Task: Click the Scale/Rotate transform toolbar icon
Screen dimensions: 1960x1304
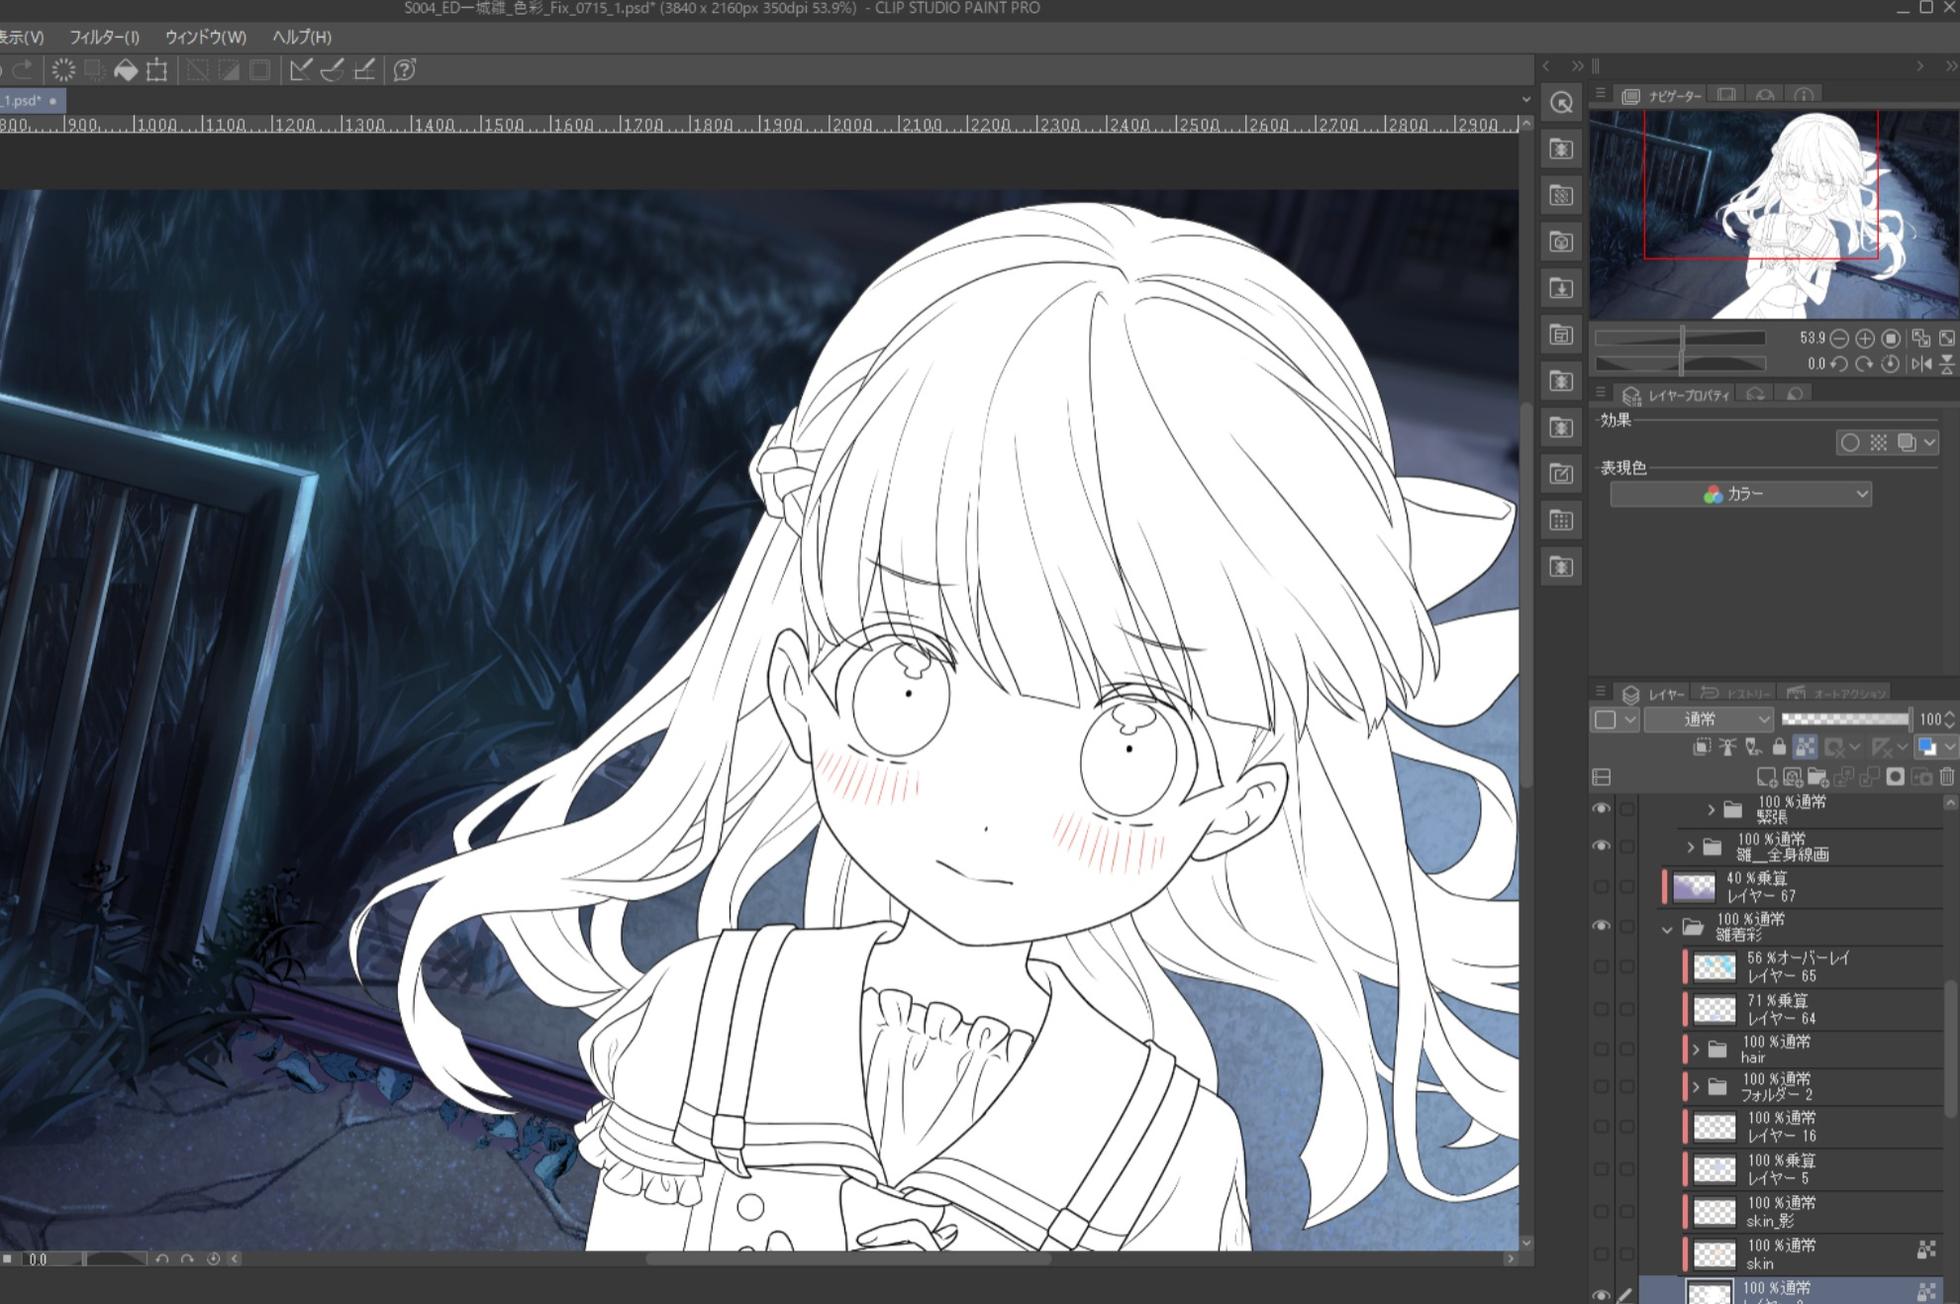Action: [x=157, y=70]
